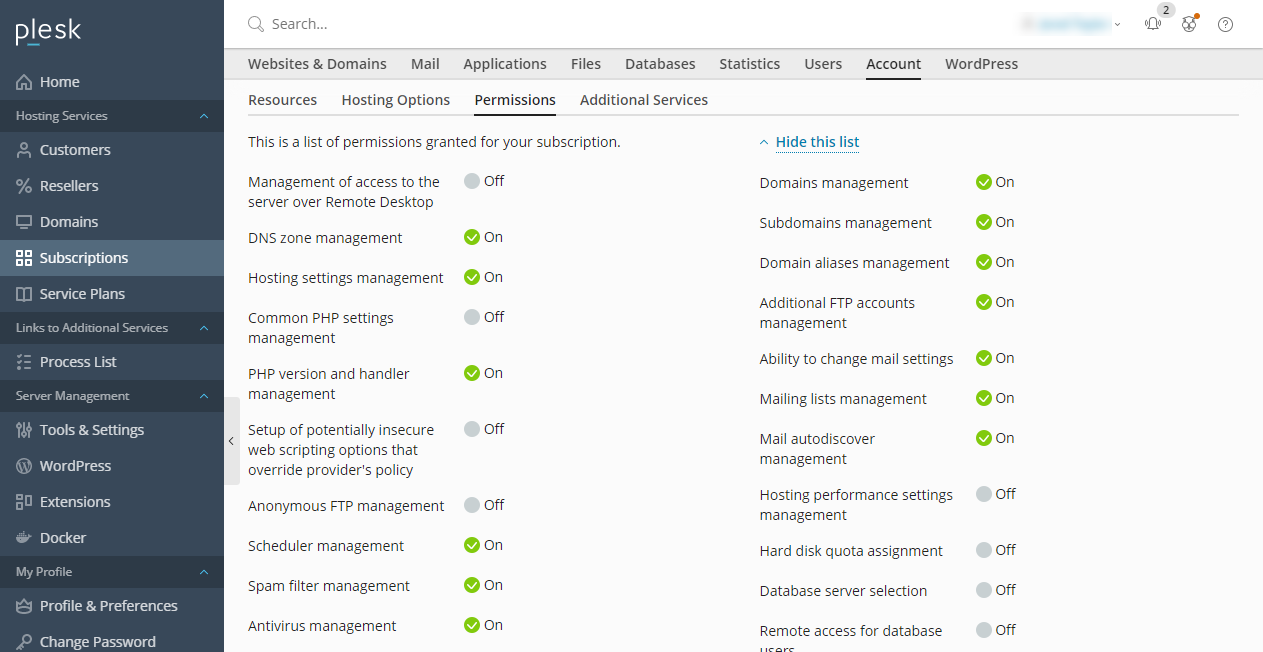Collapse the Hosting Services sidebar group

203,115
